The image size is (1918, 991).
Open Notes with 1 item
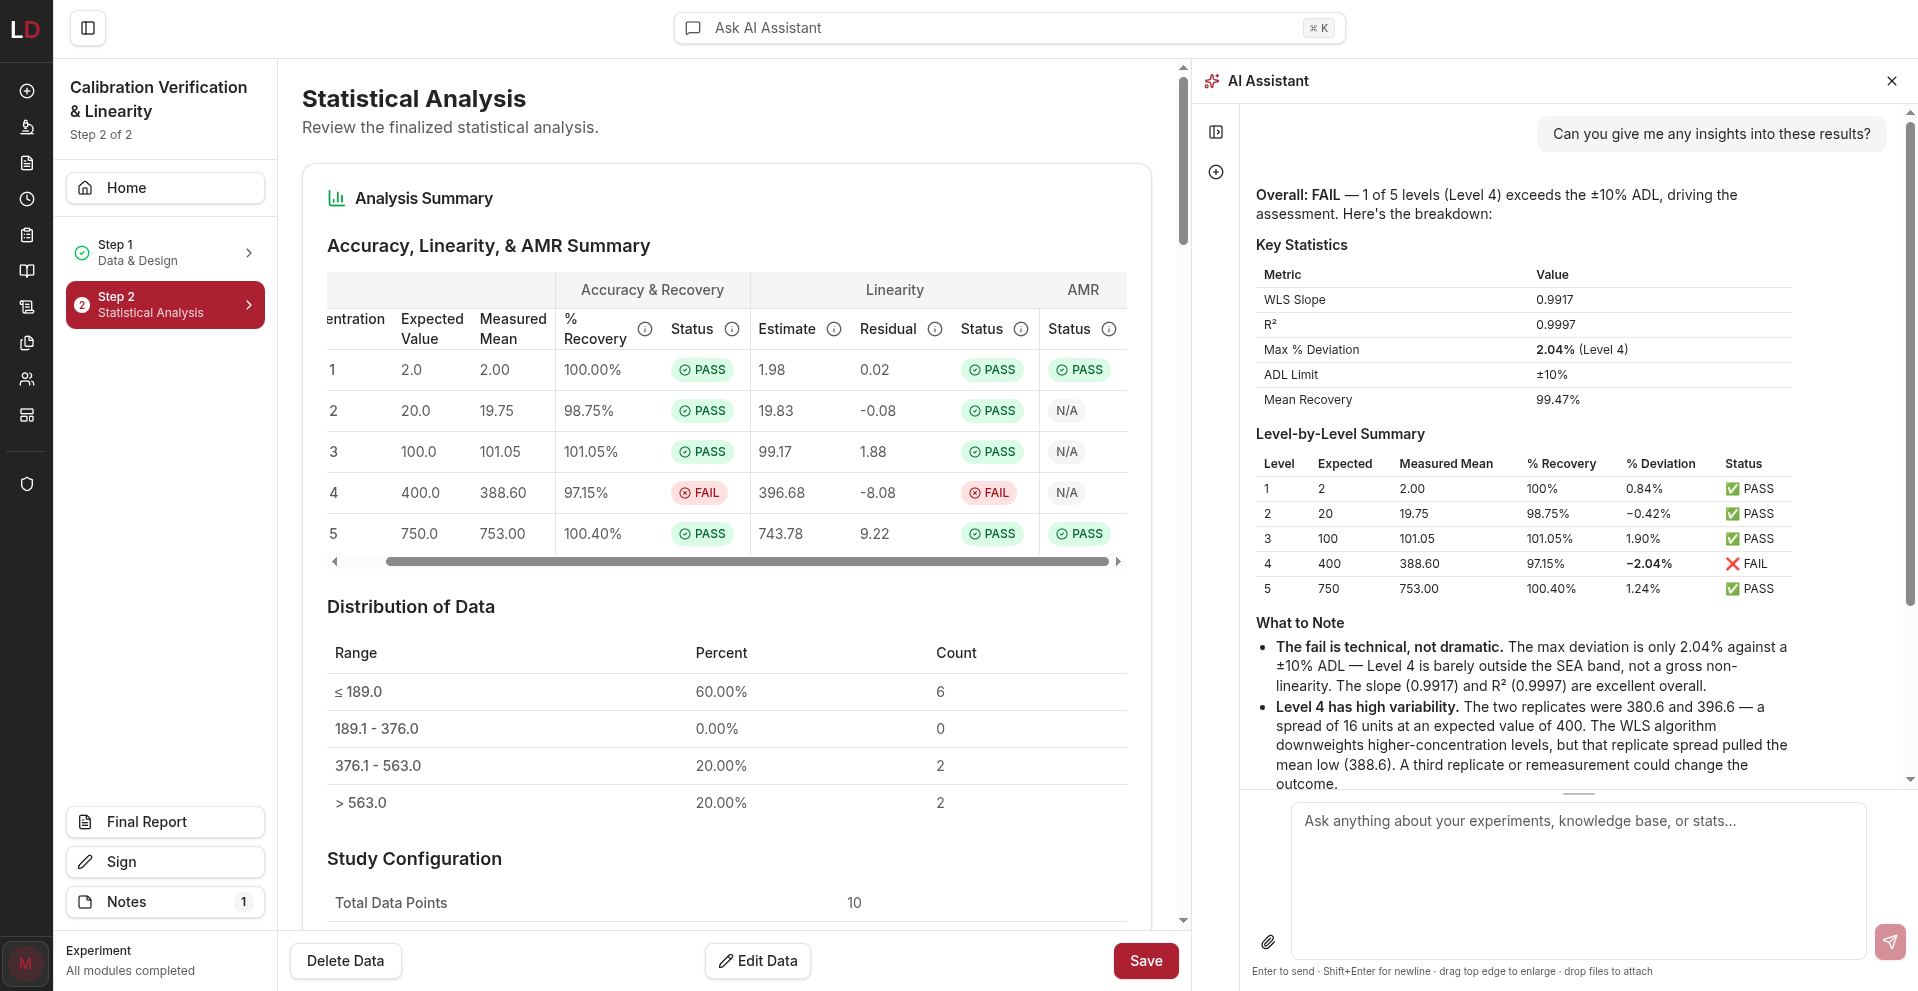[165, 902]
